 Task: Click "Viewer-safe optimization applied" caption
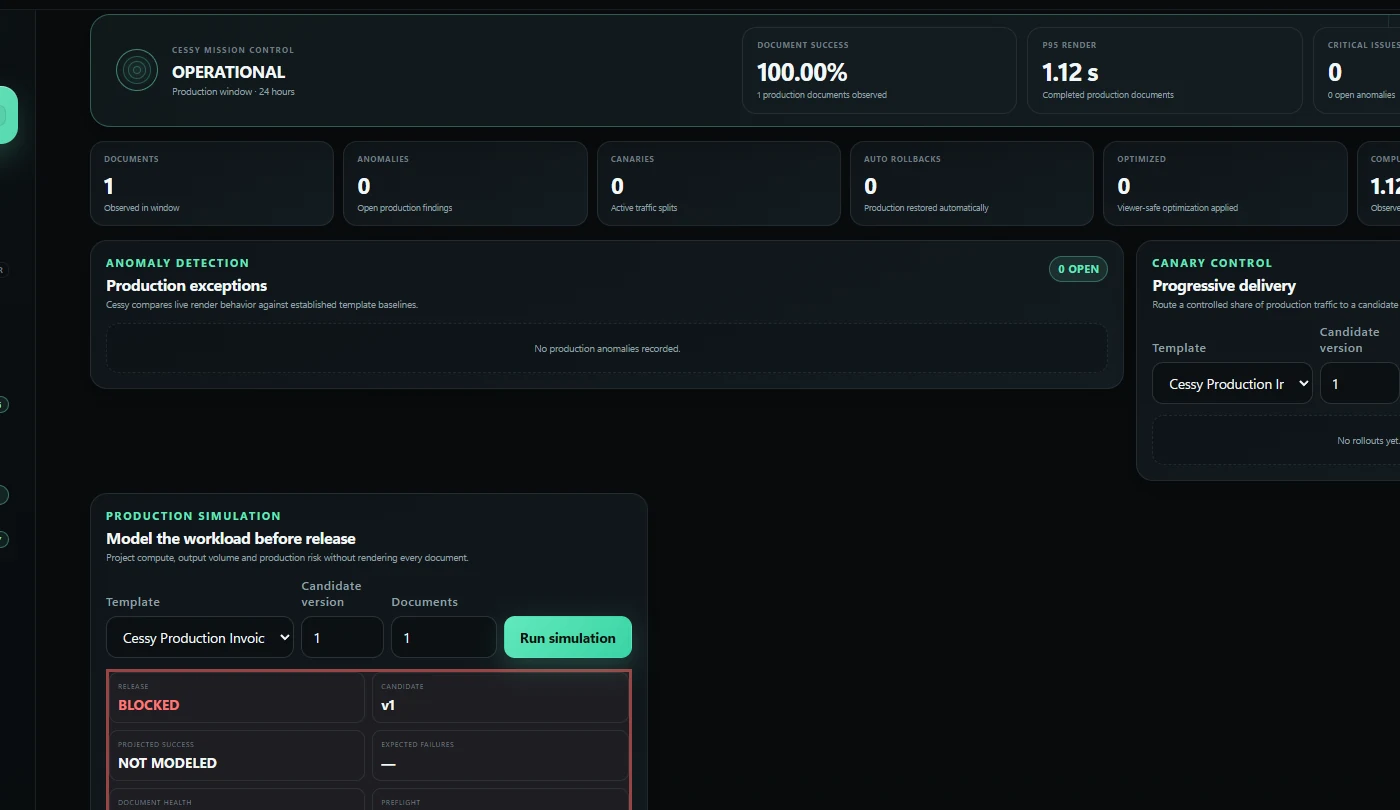click(1177, 208)
